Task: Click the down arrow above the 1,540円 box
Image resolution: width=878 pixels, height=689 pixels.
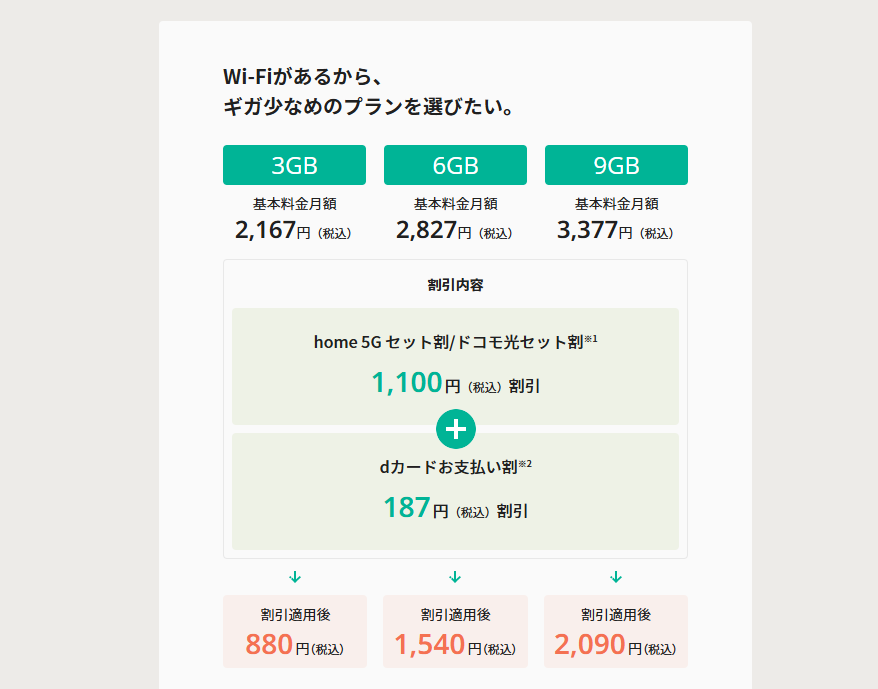Action: 455,577
